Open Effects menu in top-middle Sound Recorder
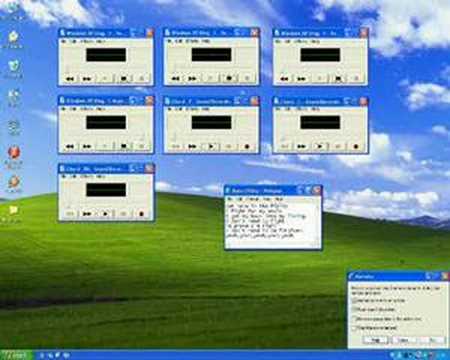 click(x=192, y=41)
